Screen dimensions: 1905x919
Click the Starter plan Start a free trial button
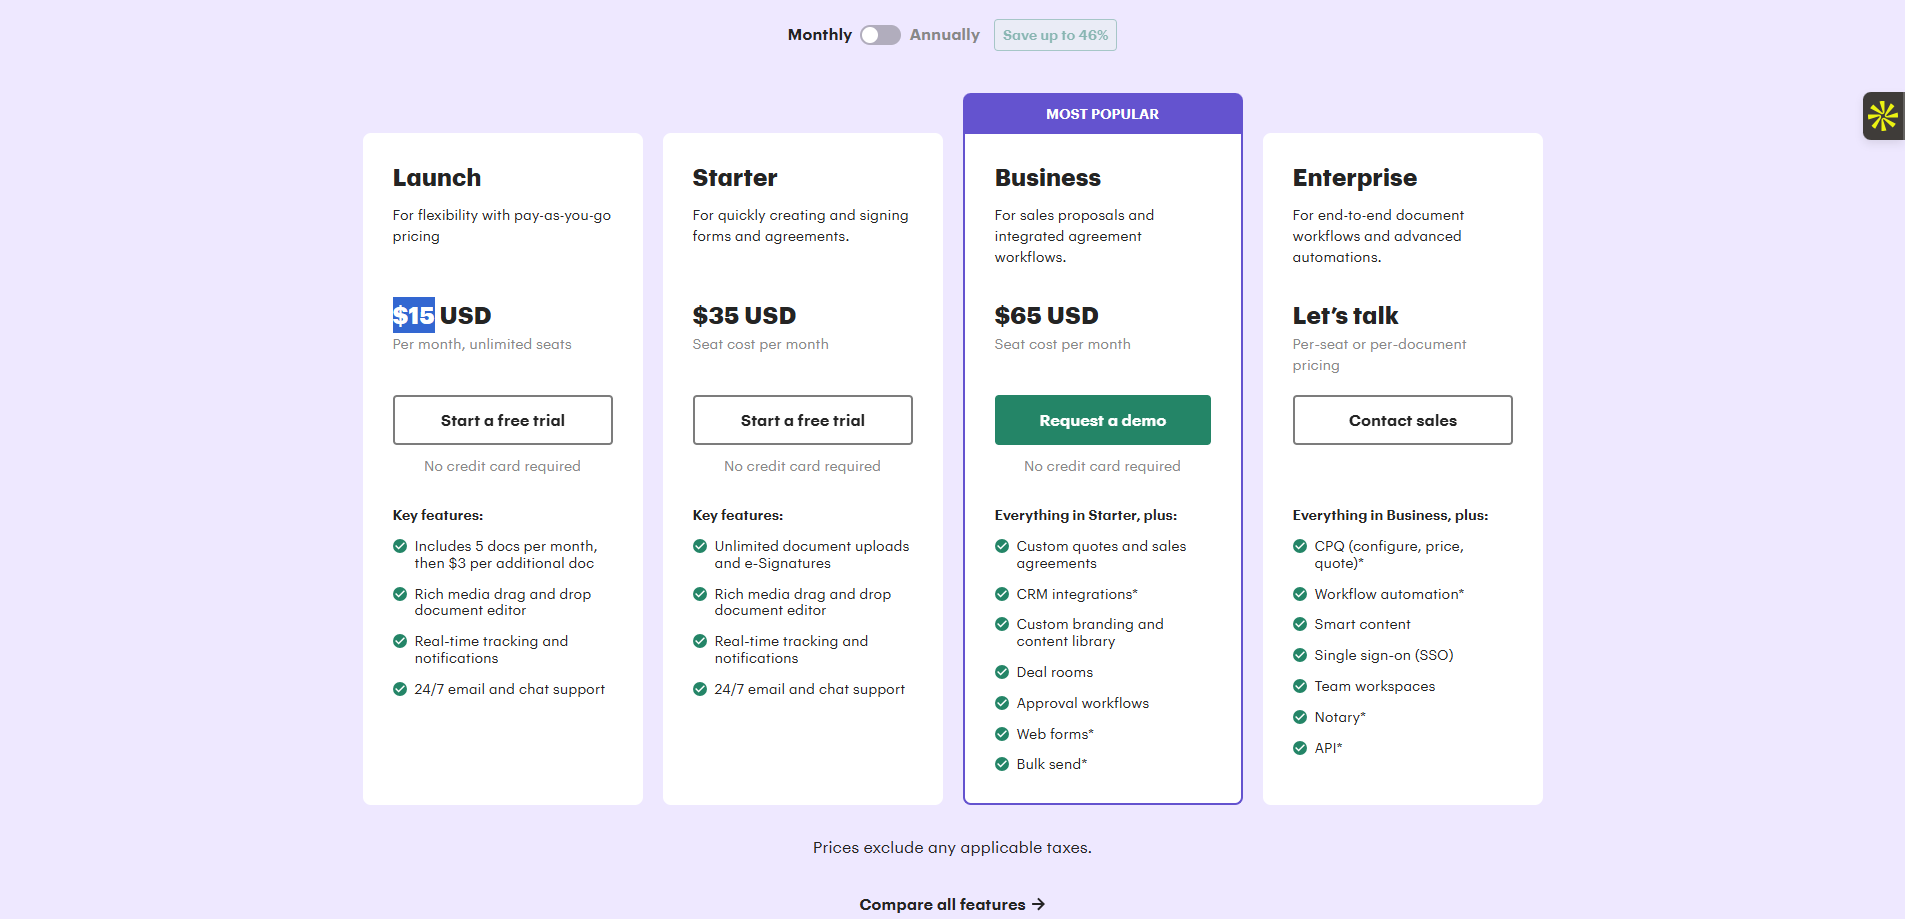802,420
